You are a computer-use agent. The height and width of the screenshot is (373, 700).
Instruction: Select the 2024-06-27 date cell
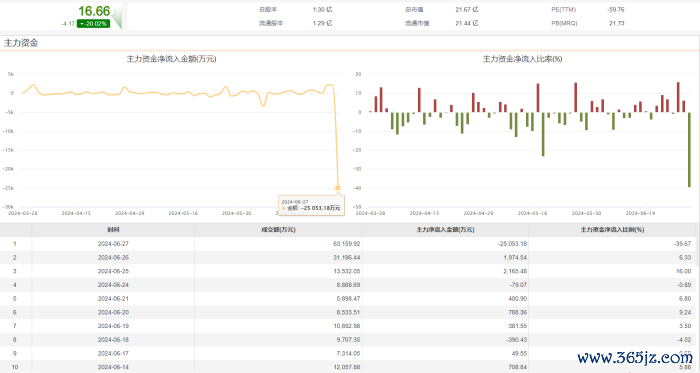(113, 244)
